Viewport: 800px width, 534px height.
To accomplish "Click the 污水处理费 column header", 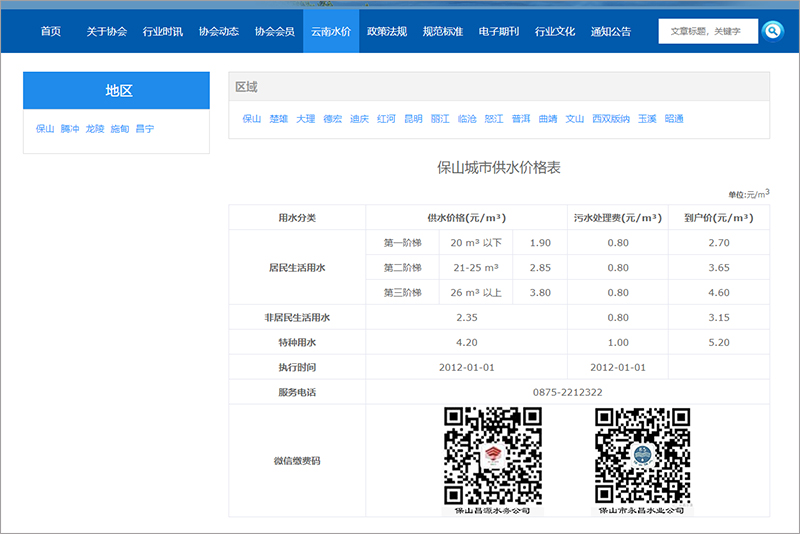I will [x=618, y=218].
